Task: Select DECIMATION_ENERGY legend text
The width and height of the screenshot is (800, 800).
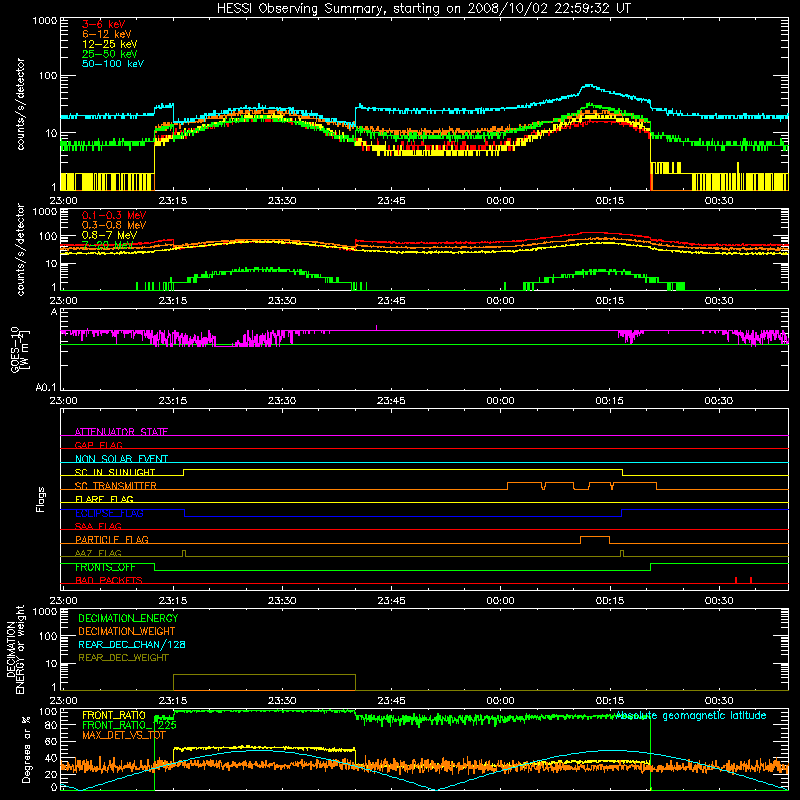Action: click(x=128, y=618)
